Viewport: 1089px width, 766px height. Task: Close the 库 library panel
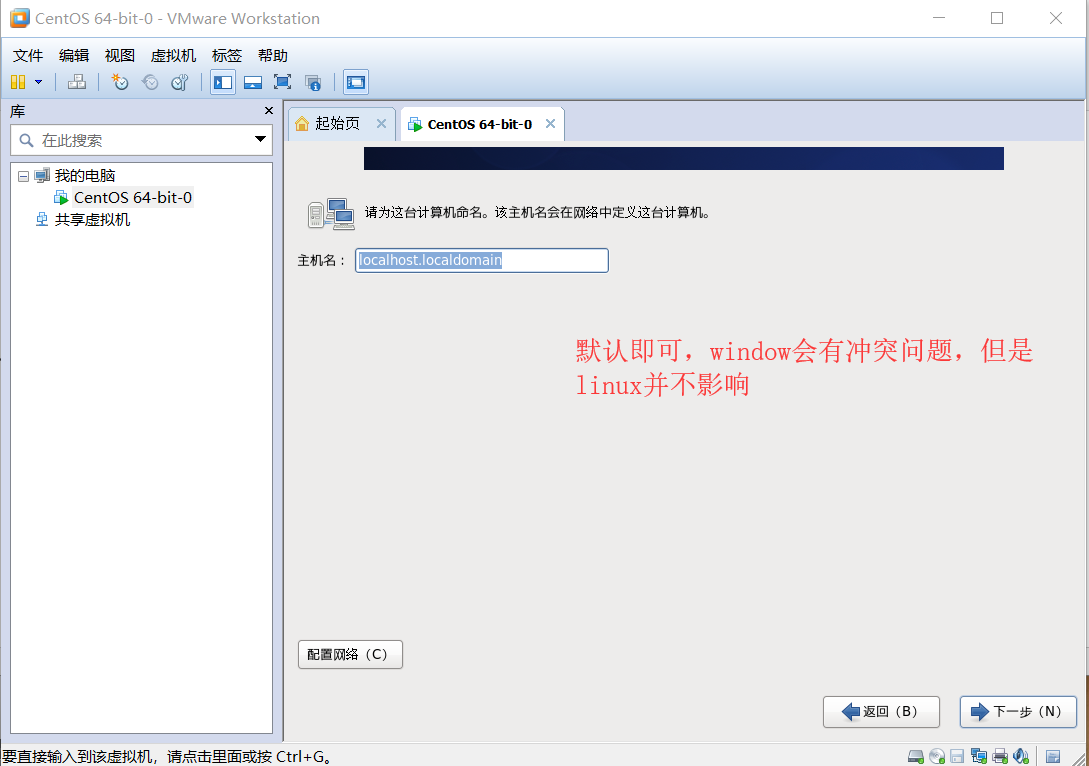[269, 111]
